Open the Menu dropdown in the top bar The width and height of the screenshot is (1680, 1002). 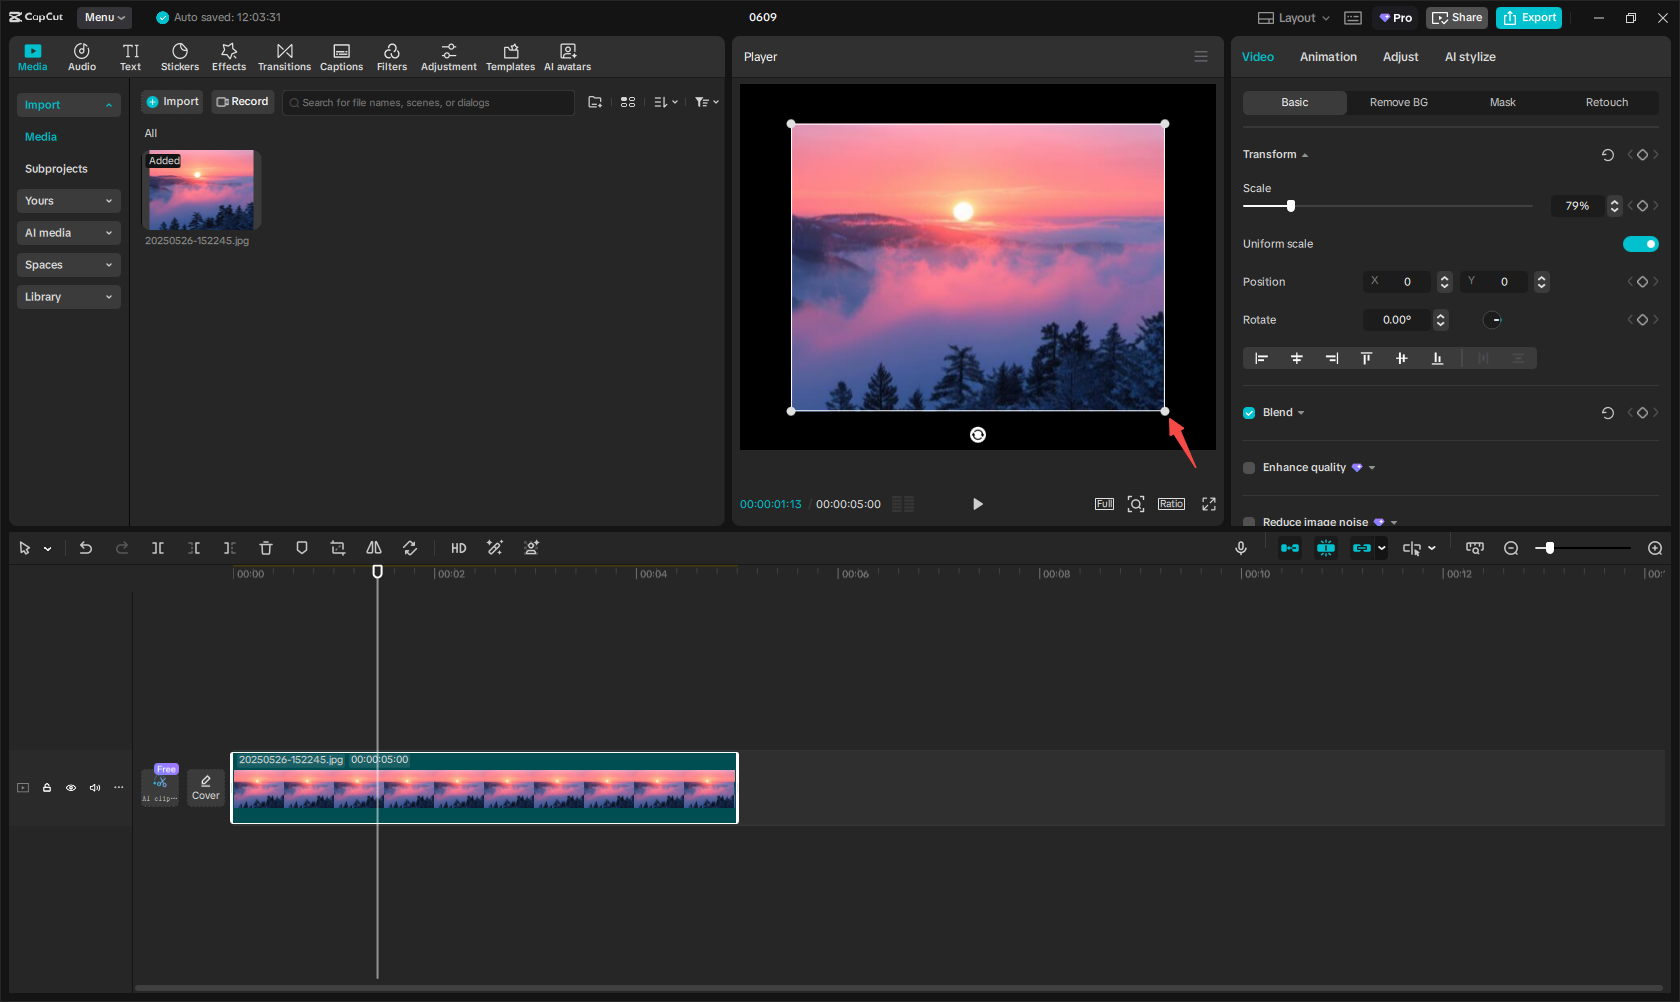point(103,17)
